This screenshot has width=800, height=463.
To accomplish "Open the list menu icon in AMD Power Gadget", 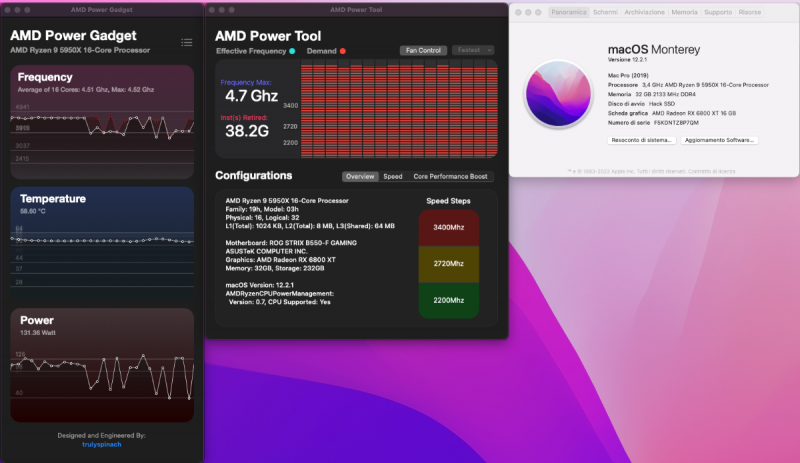I will pyautogui.click(x=187, y=43).
